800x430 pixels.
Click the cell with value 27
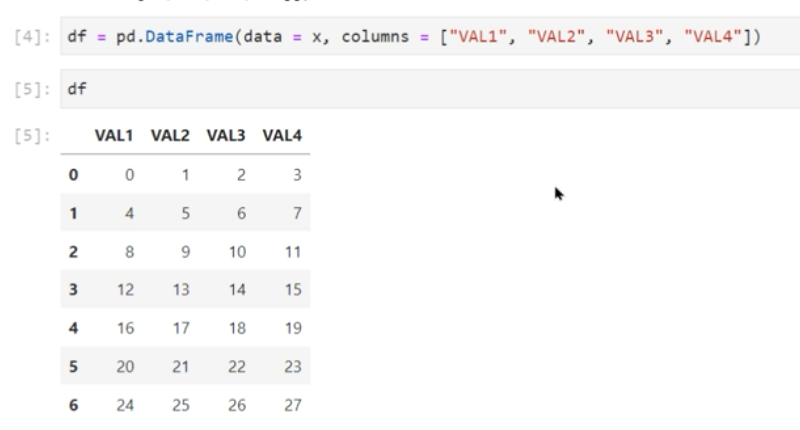click(x=291, y=407)
